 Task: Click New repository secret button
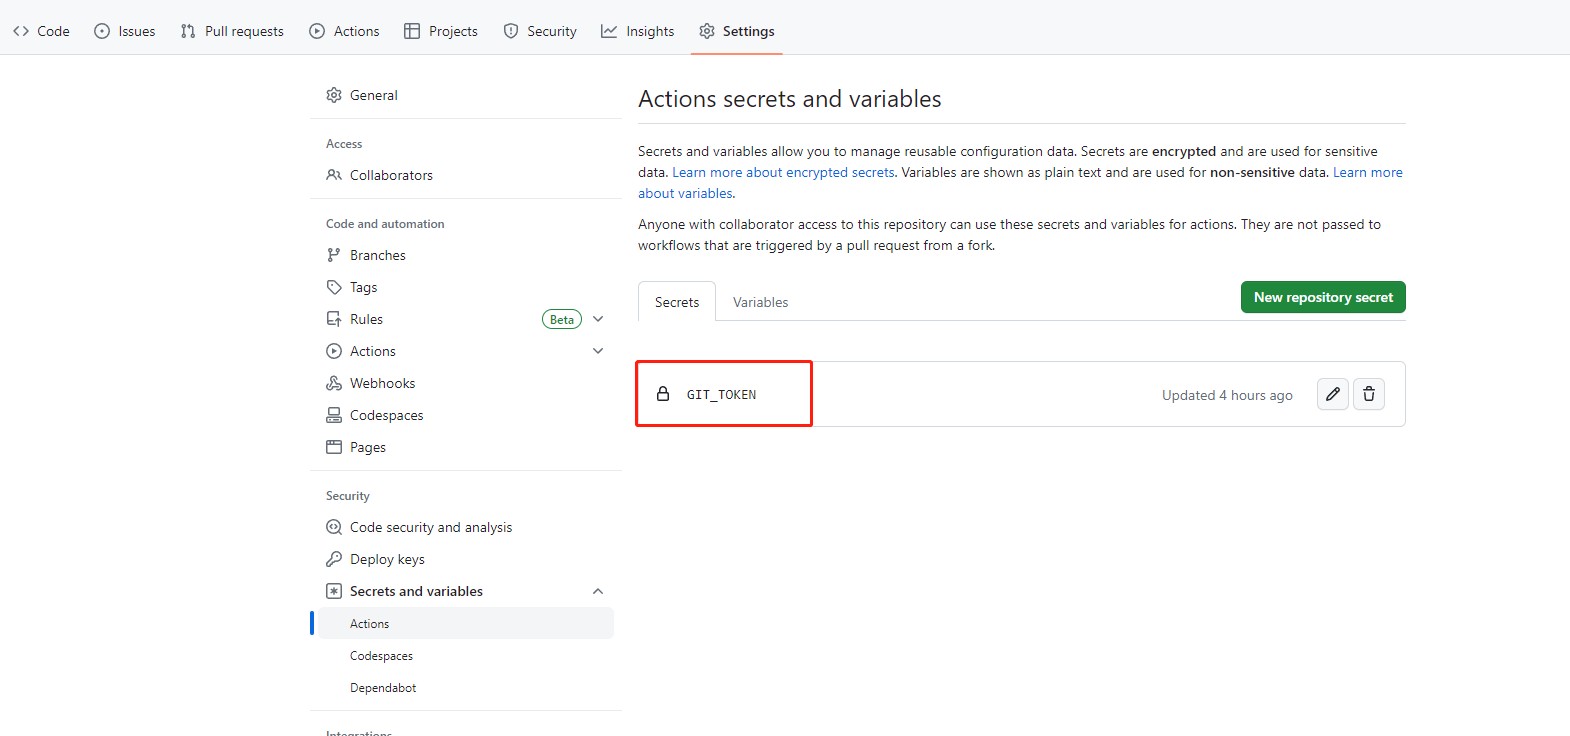click(1322, 297)
